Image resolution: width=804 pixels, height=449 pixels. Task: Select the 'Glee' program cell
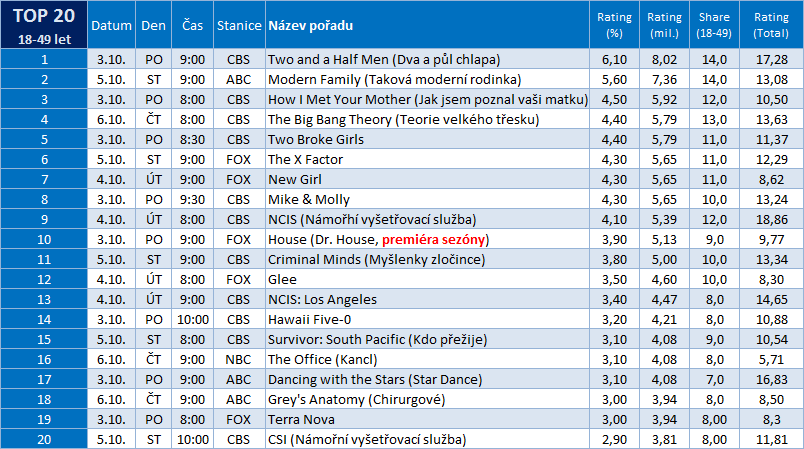280,280
